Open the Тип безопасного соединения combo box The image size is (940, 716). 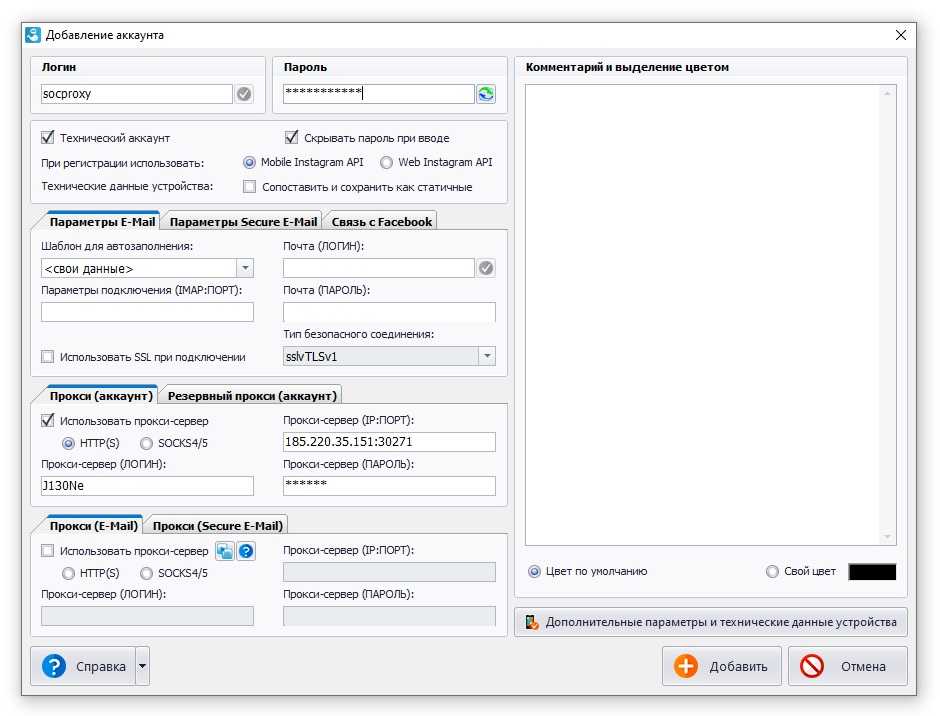[486, 356]
